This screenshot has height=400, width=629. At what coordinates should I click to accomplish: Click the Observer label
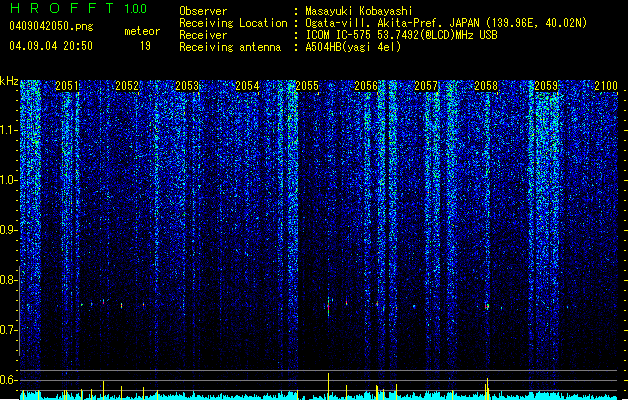pyautogui.click(x=203, y=11)
